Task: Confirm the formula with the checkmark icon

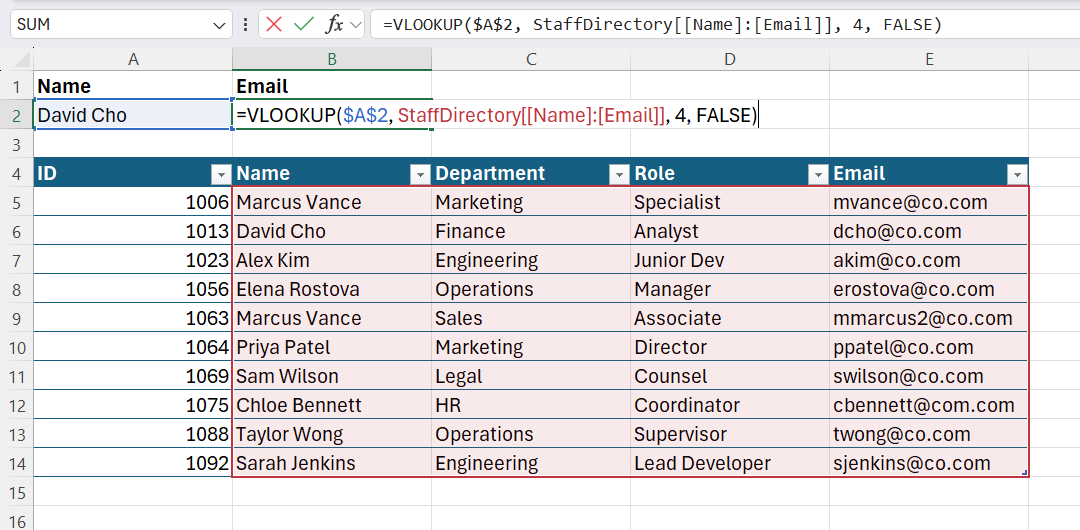Action: [303, 25]
